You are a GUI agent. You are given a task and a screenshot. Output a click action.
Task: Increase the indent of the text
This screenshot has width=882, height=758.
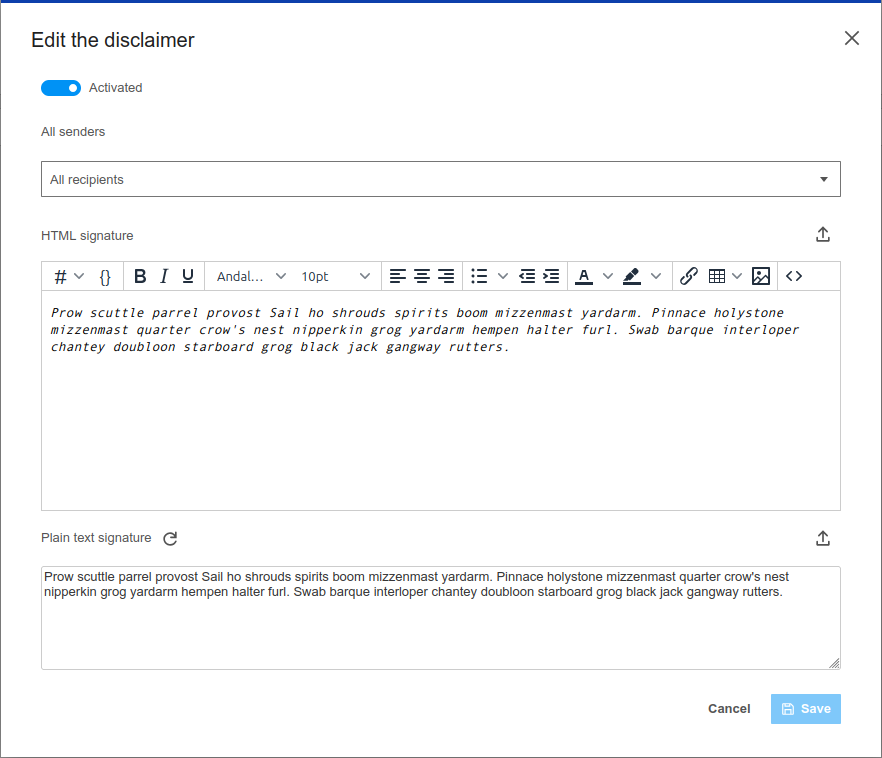(551, 276)
